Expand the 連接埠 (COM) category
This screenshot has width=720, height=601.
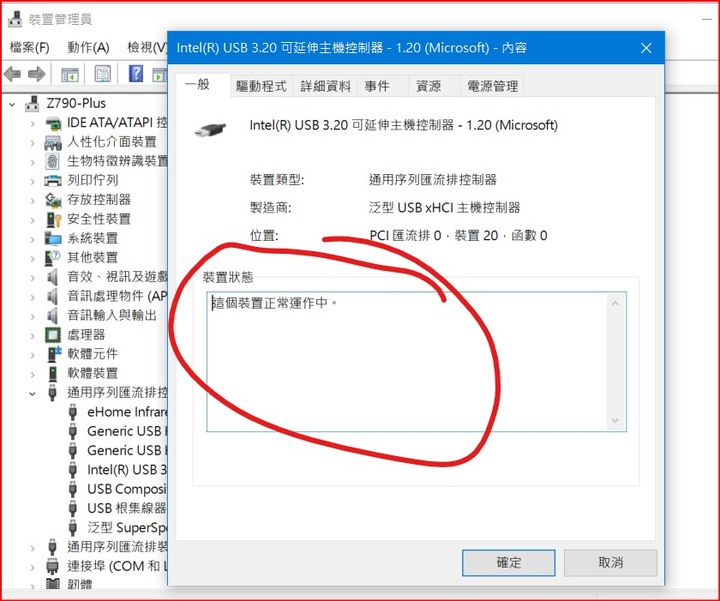[32, 567]
